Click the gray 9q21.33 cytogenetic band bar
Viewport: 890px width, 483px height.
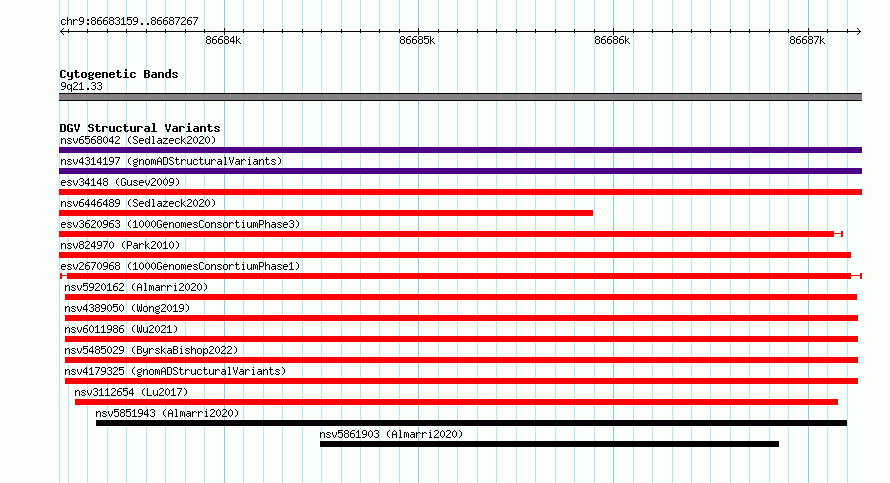(460, 97)
